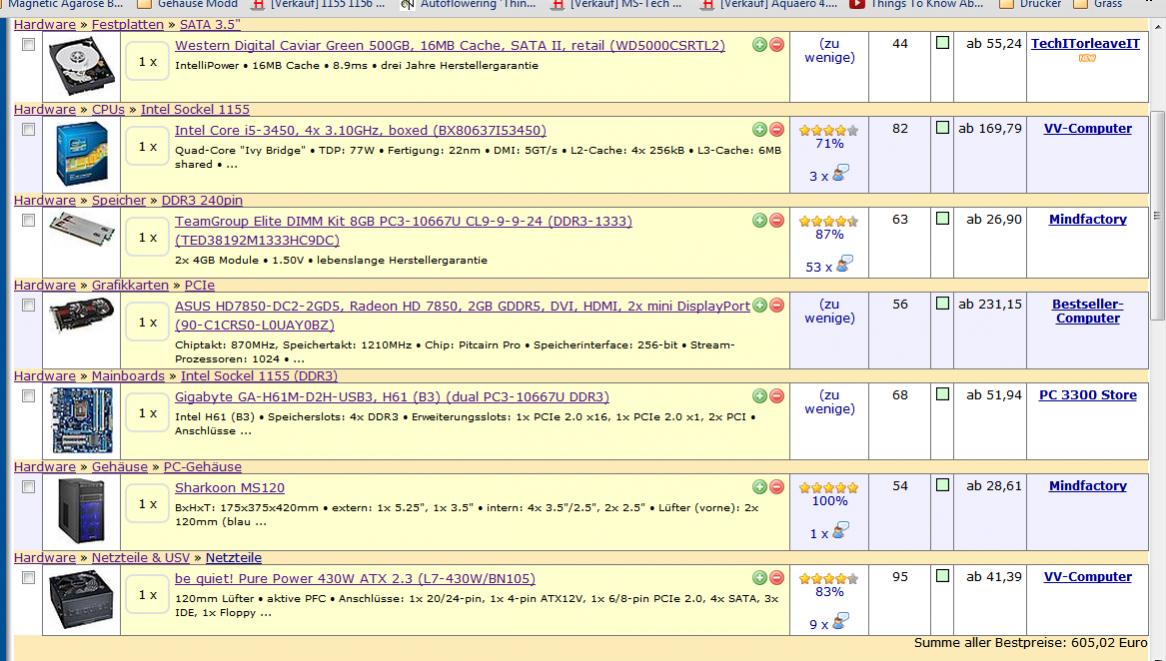This screenshot has width=1166, height=661.
Task: Tick the selection checkbox left of Sharkoon MS120 row
Action: click(x=28, y=486)
